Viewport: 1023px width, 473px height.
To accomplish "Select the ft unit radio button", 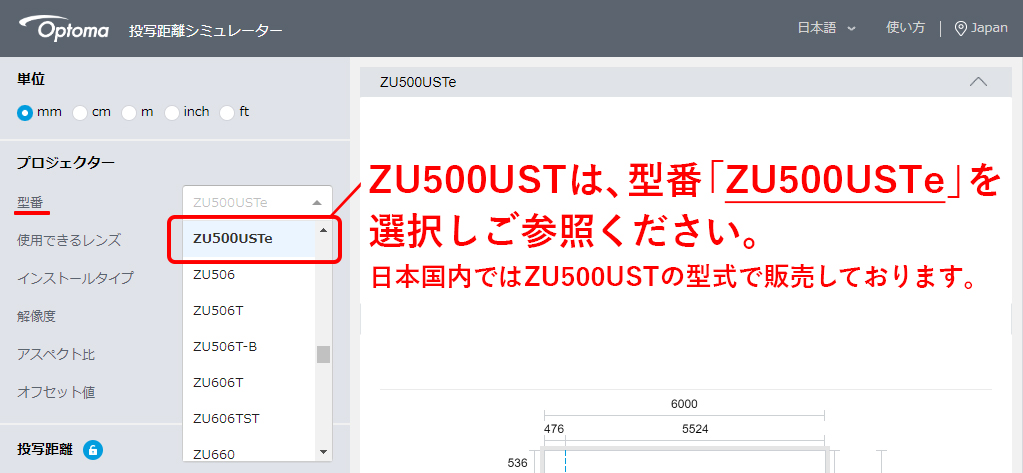I will coord(226,112).
